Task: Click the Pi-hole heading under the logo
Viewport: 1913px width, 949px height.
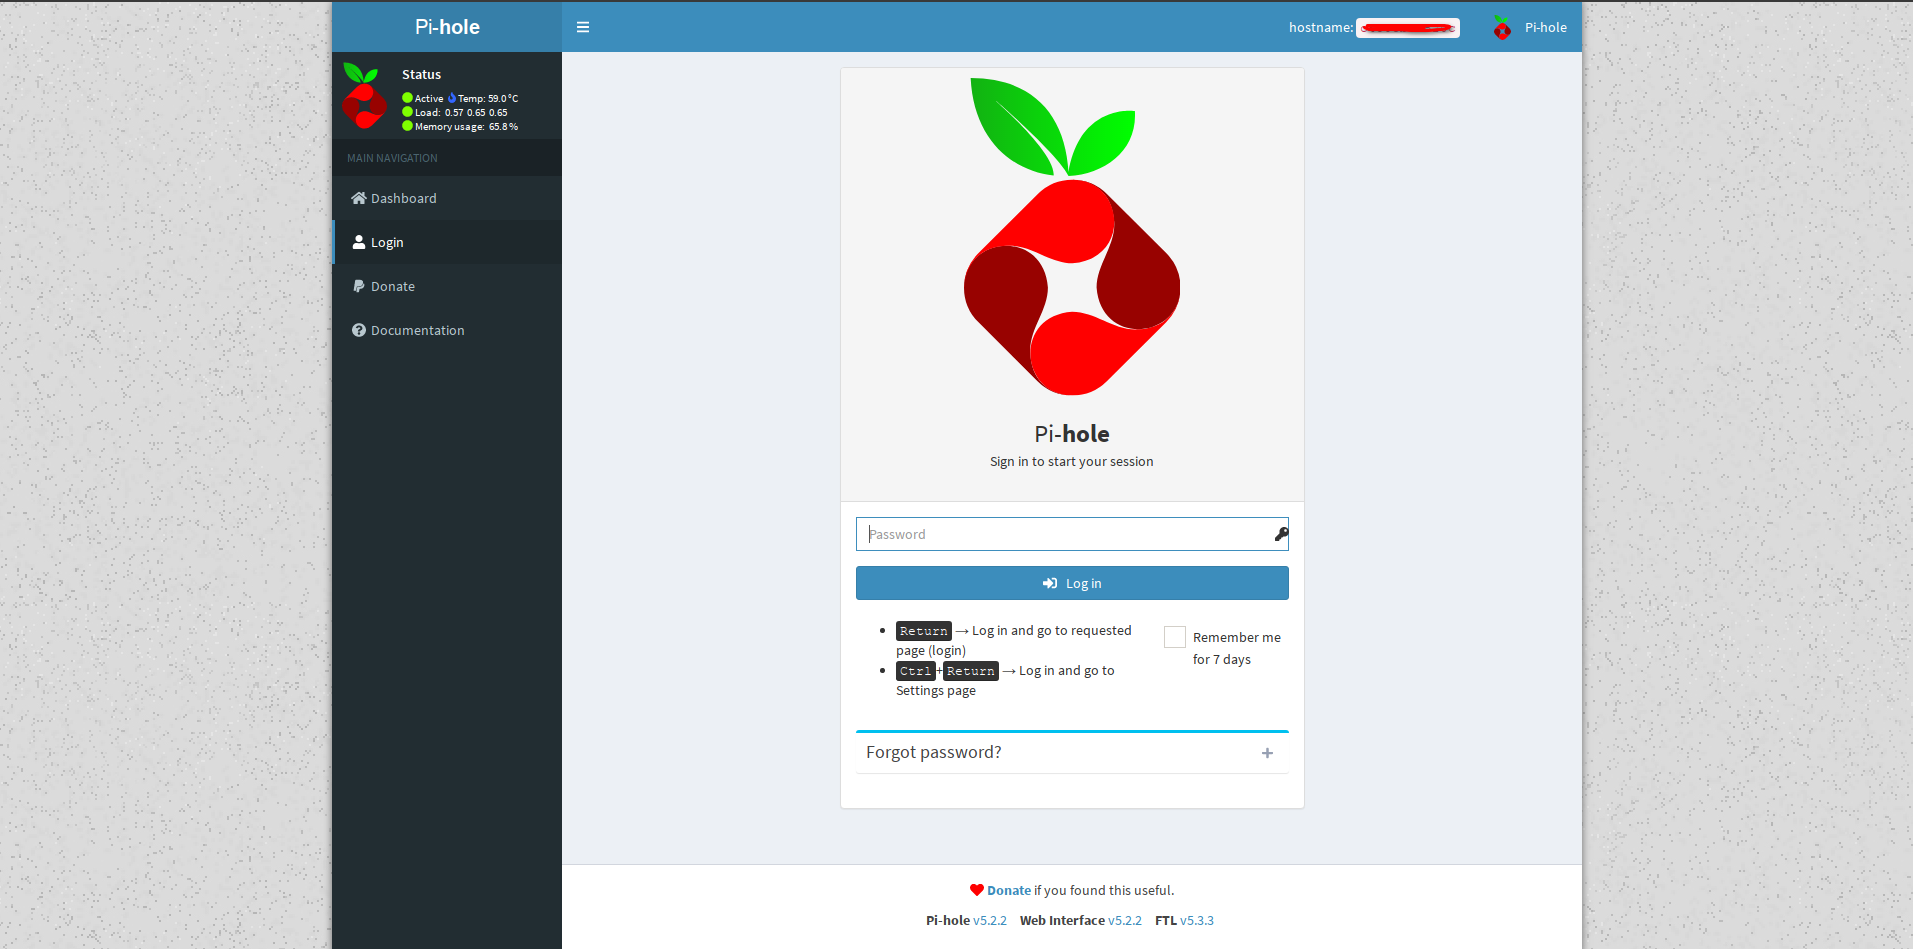Action: [x=1072, y=433]
